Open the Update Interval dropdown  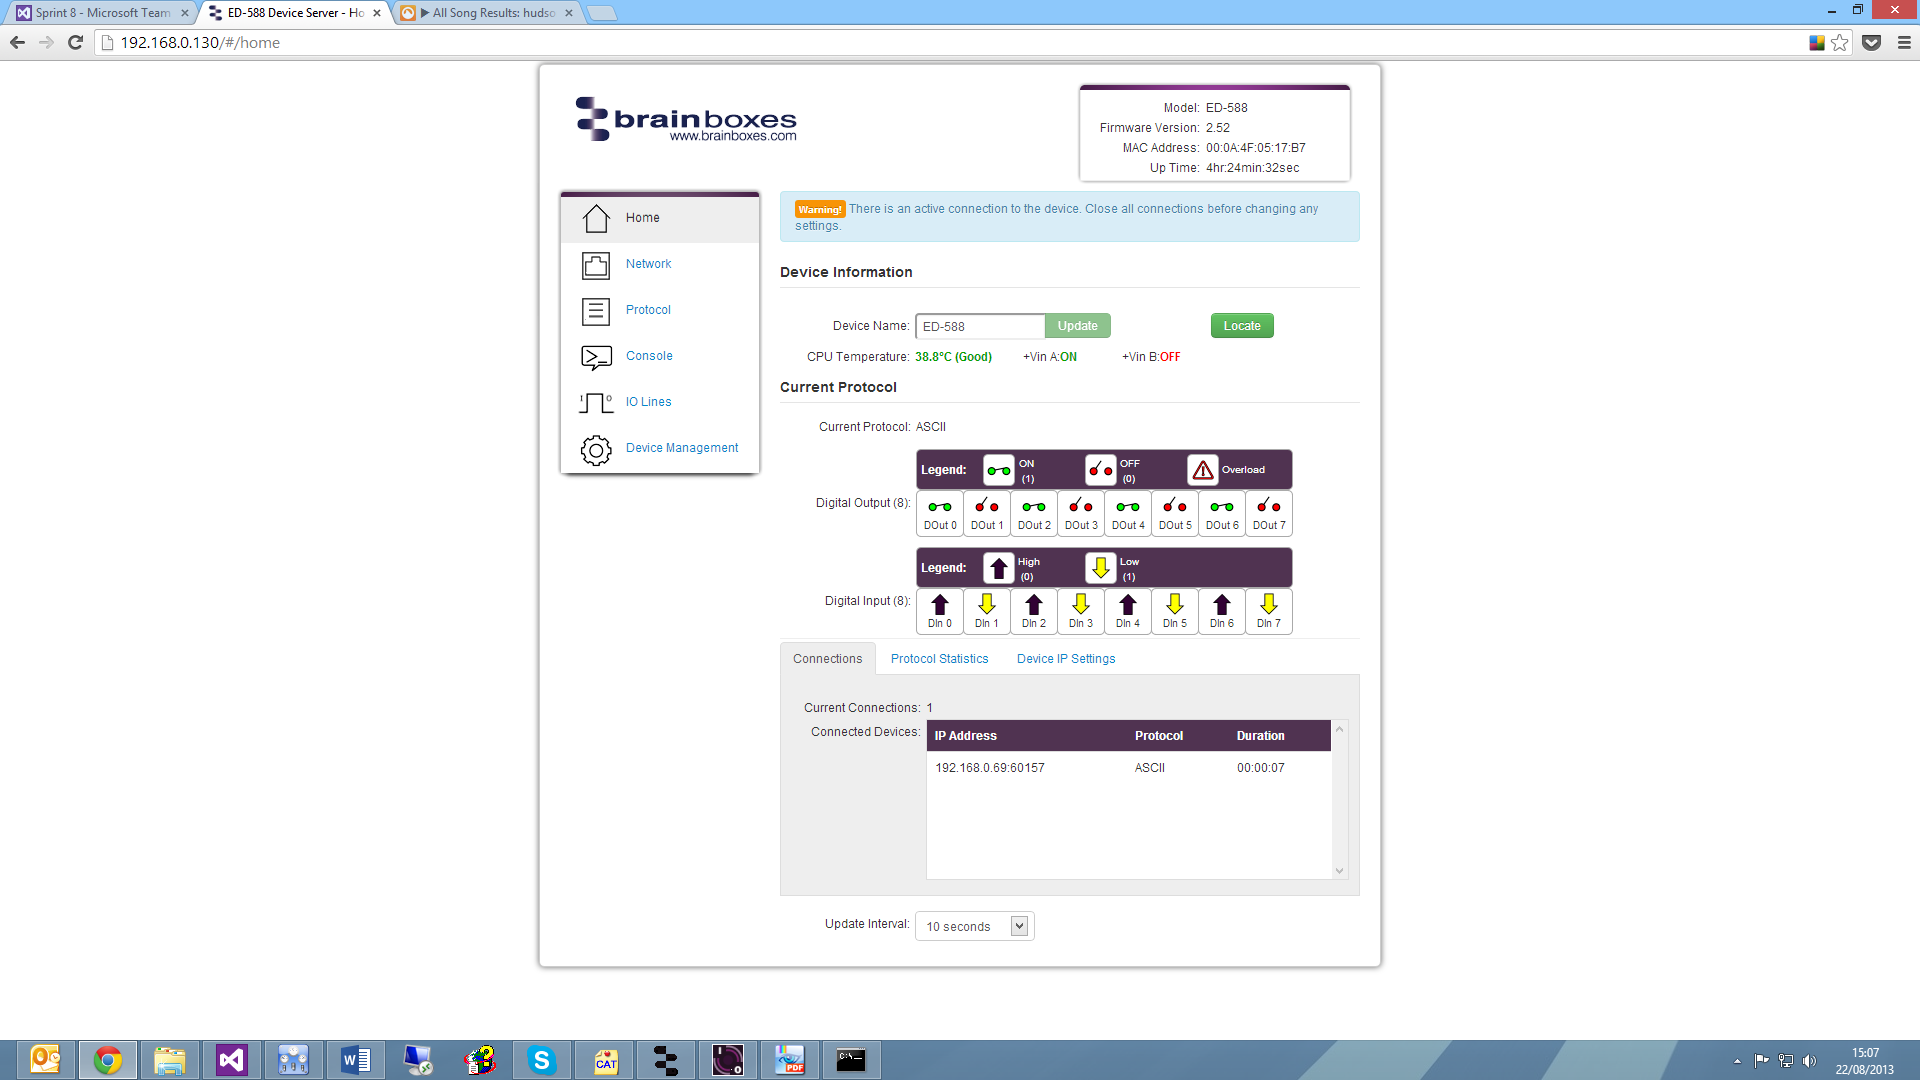click(1019, 925)
